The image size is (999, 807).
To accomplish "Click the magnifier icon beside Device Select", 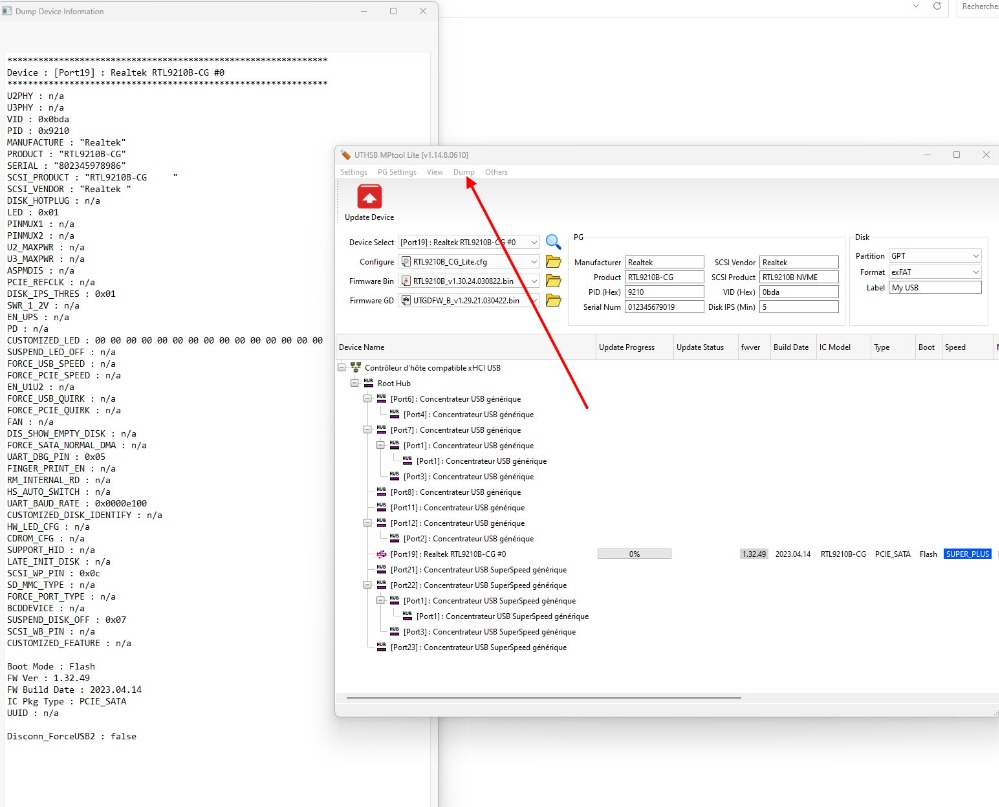I will [x=553, y=242].
